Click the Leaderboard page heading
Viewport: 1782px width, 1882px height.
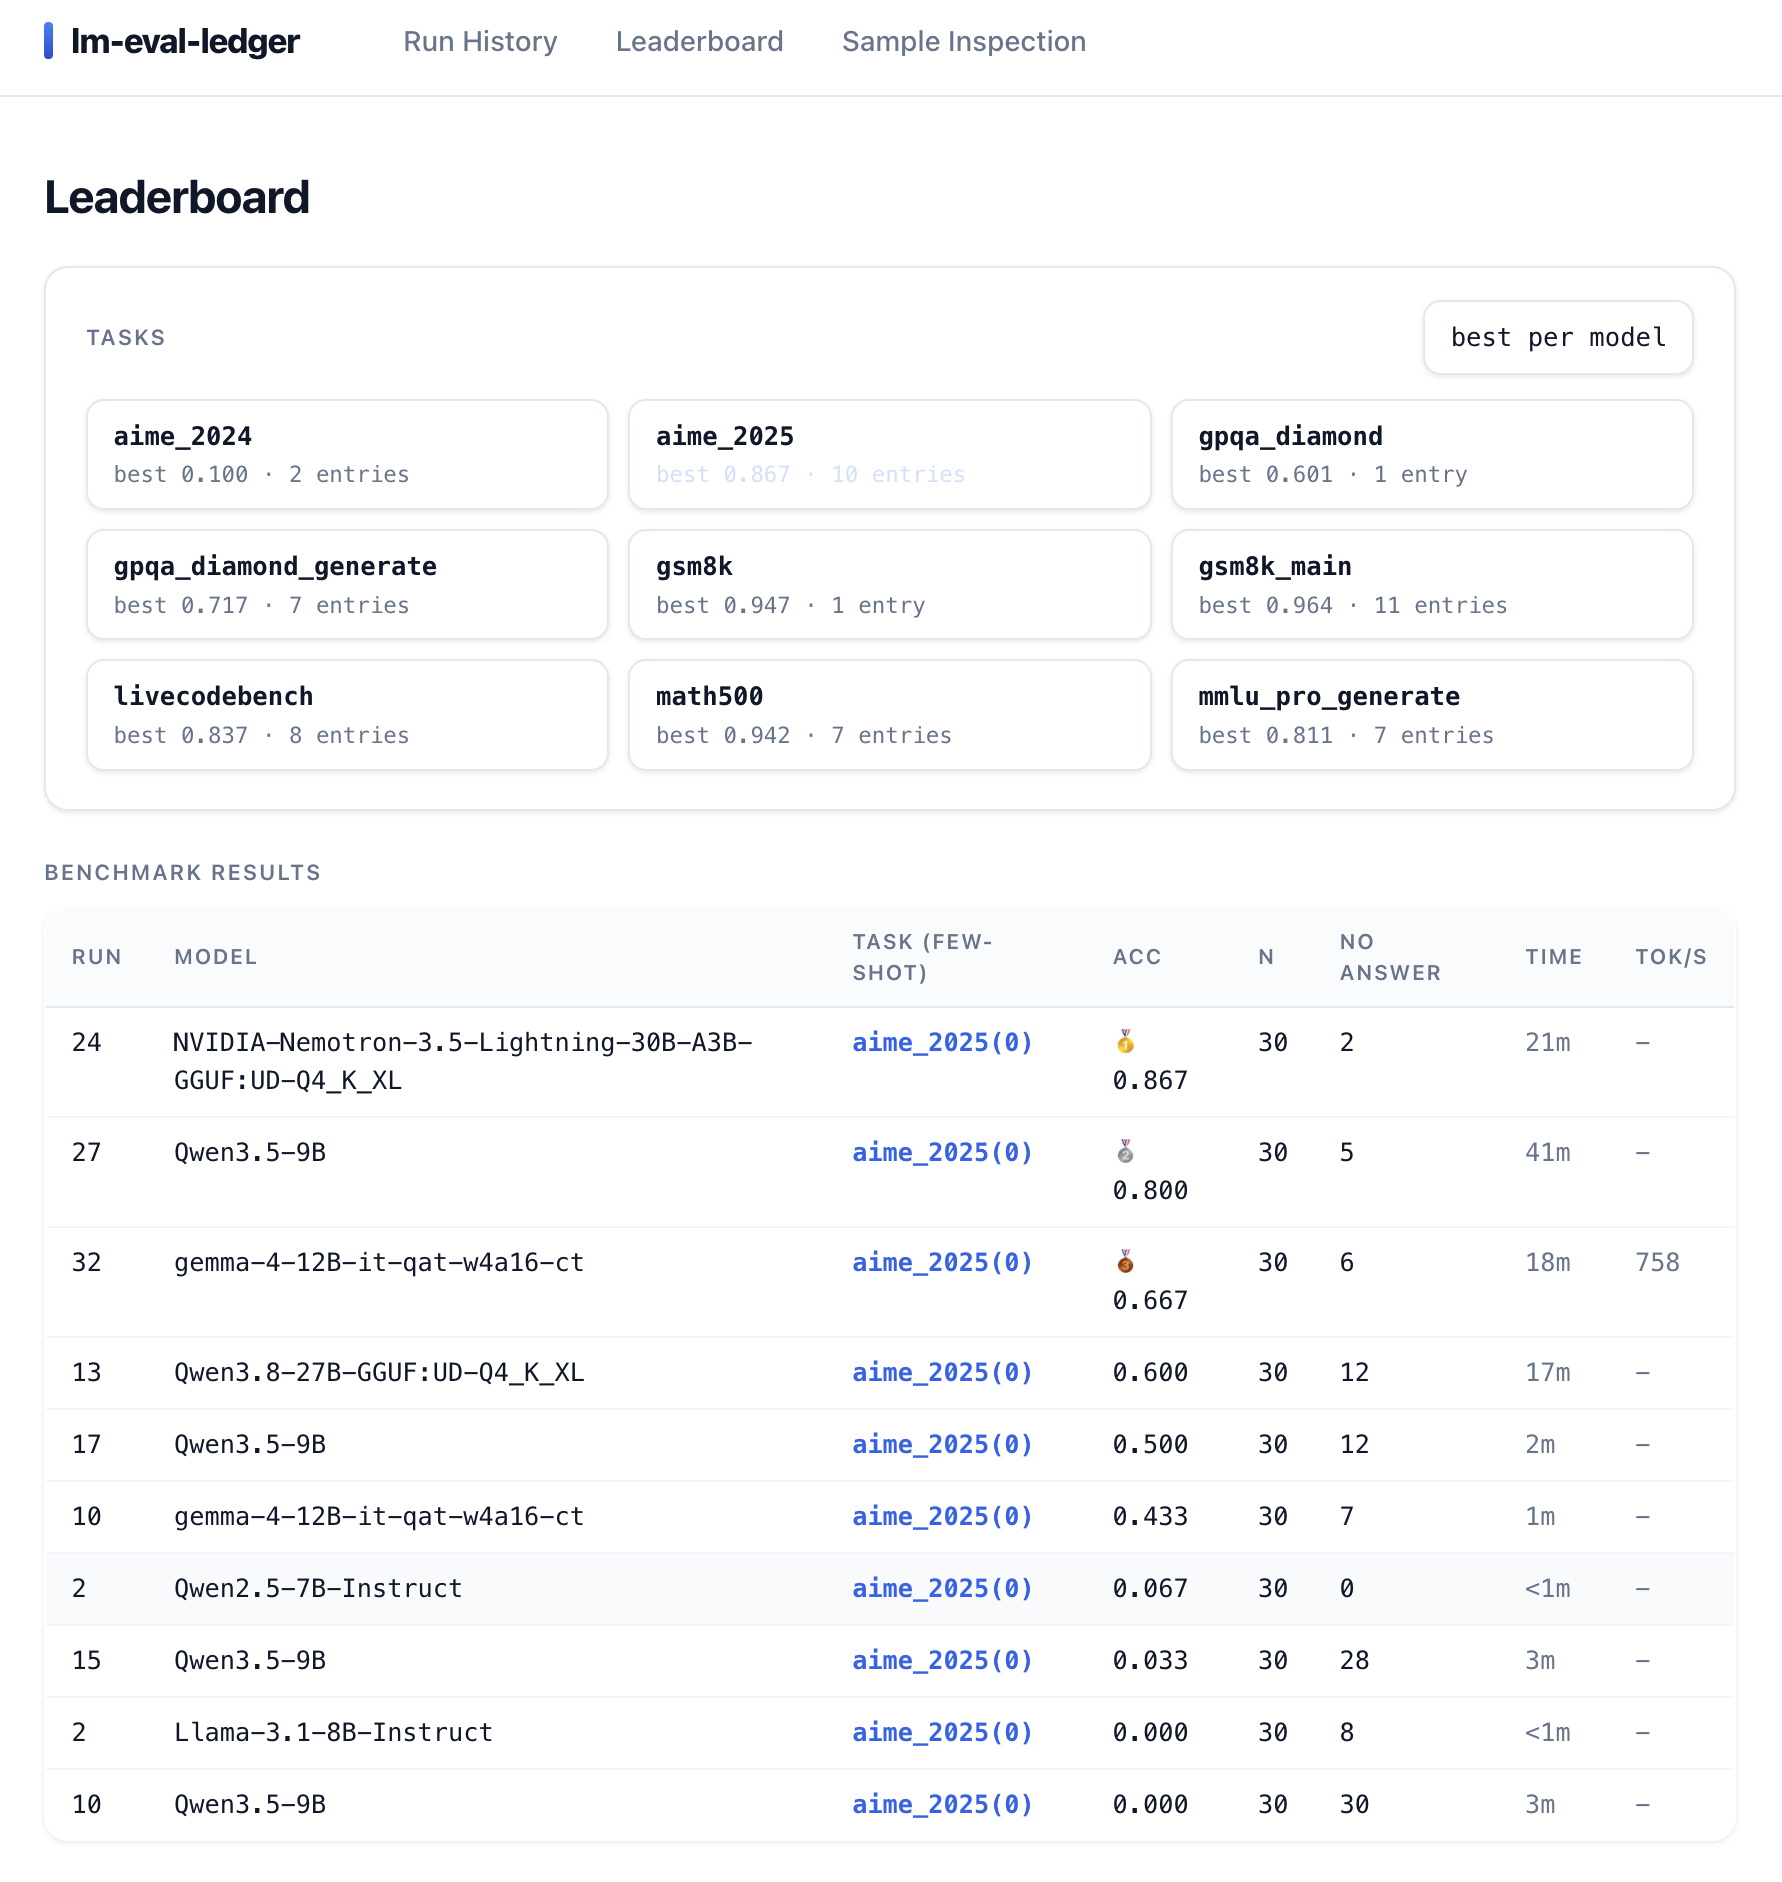pos(177,198)
